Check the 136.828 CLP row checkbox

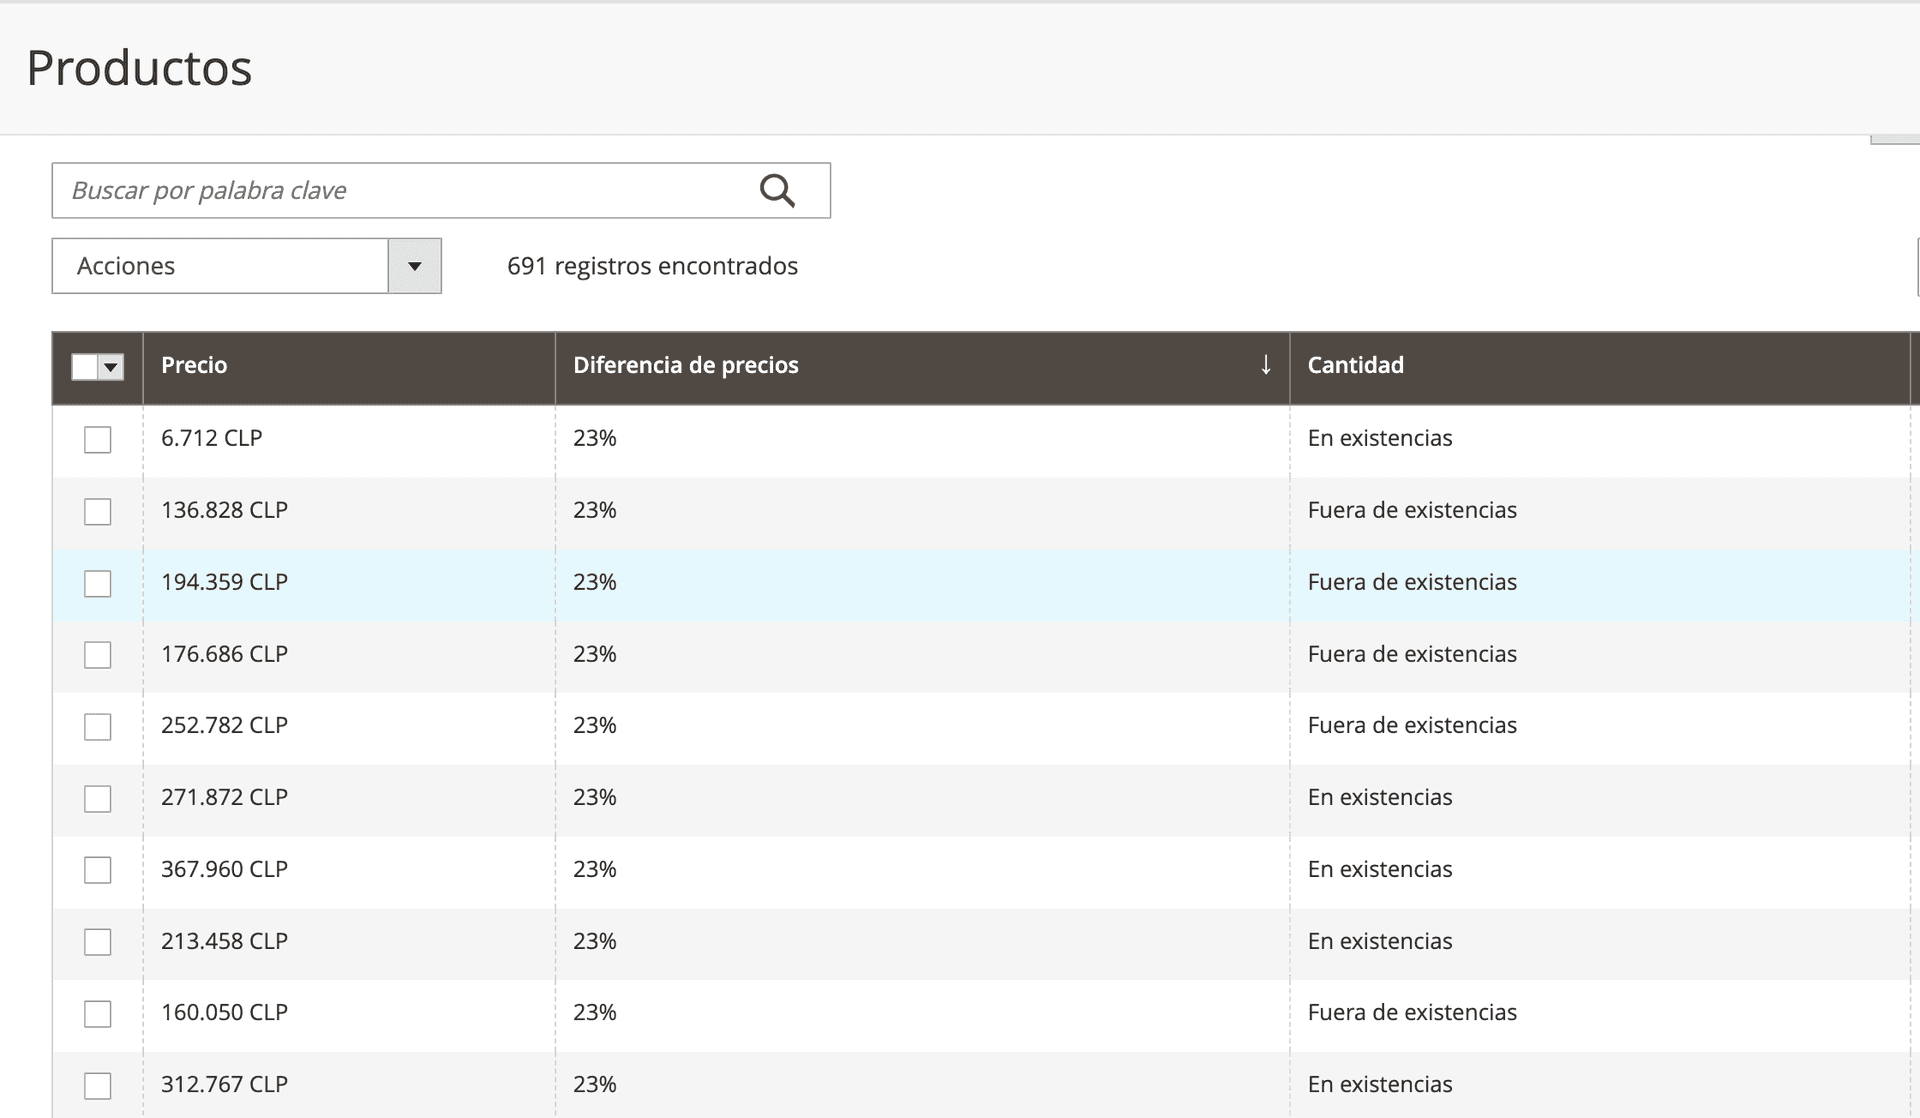click(x=97, y=511)
